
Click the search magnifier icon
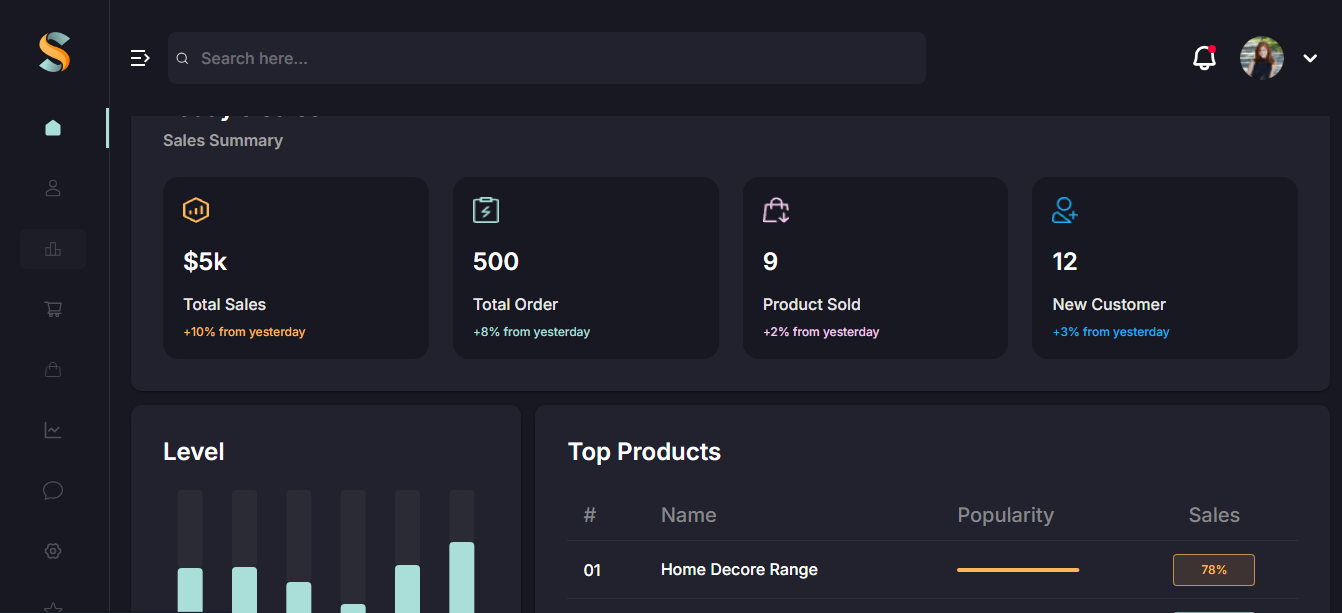(x=183, y=59)
